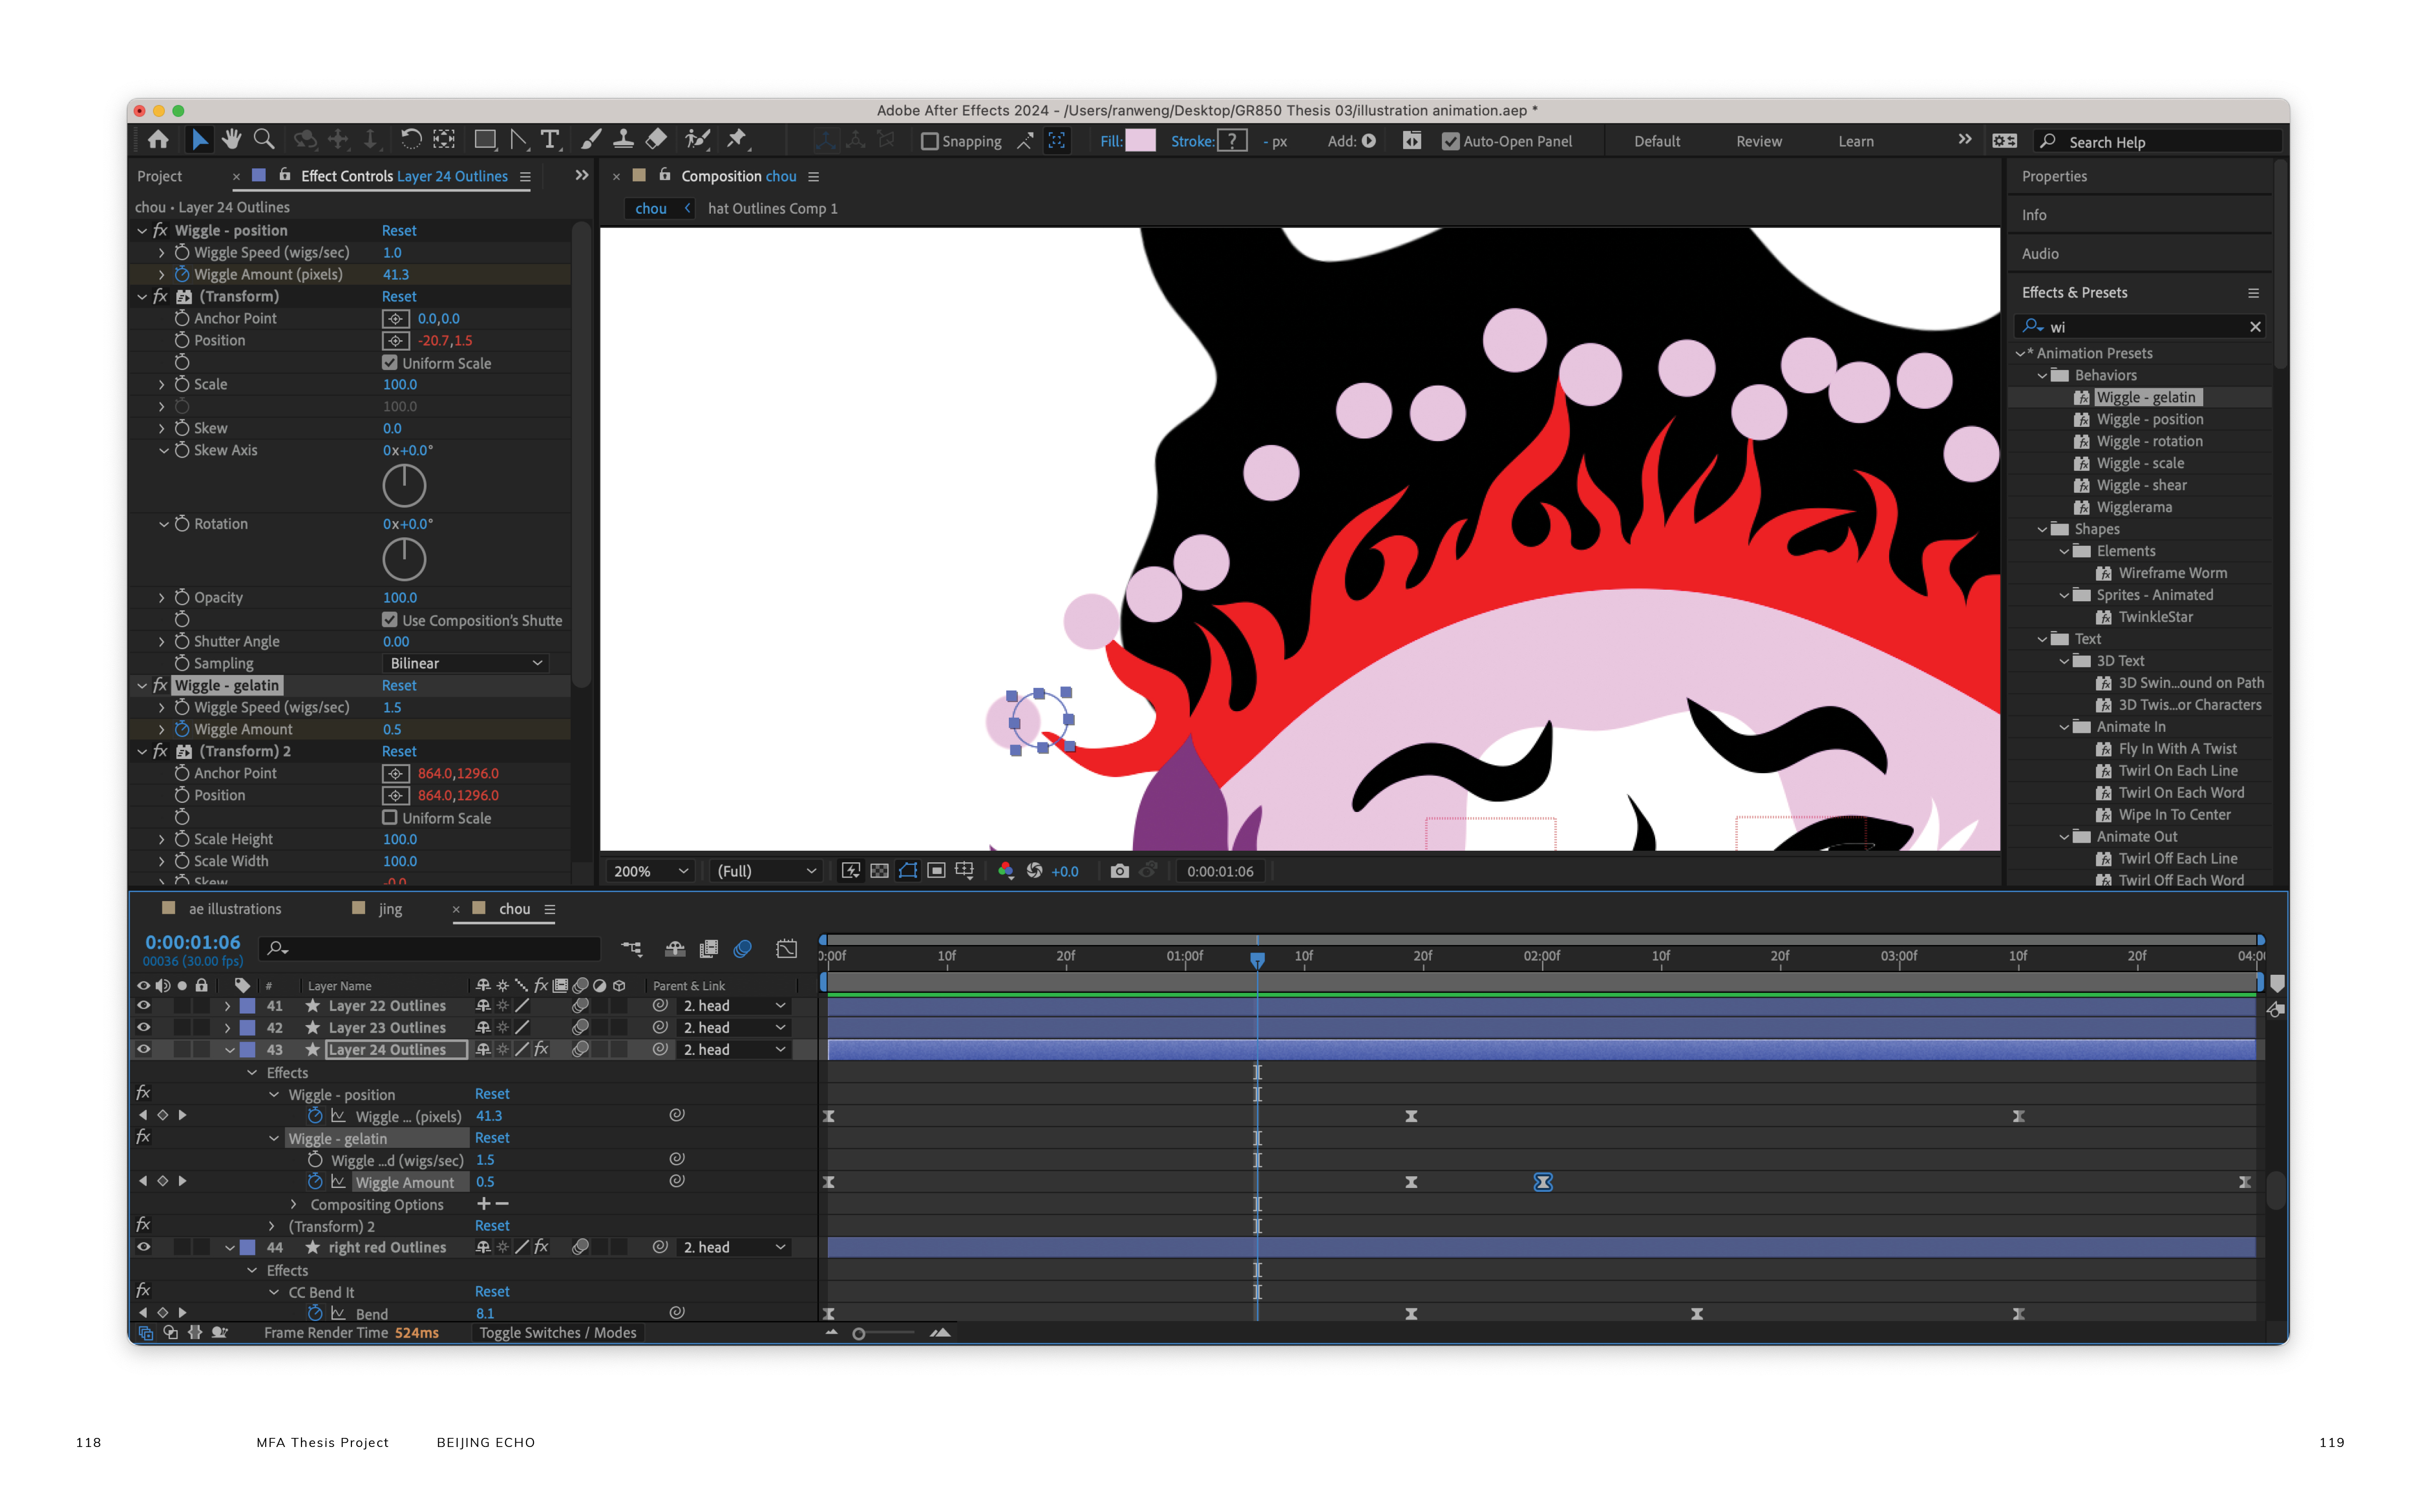Viewport: 2420px width, 1512px height.
Task: Reset the Wiggle - gelatin effect
Action: coord(399,685)
